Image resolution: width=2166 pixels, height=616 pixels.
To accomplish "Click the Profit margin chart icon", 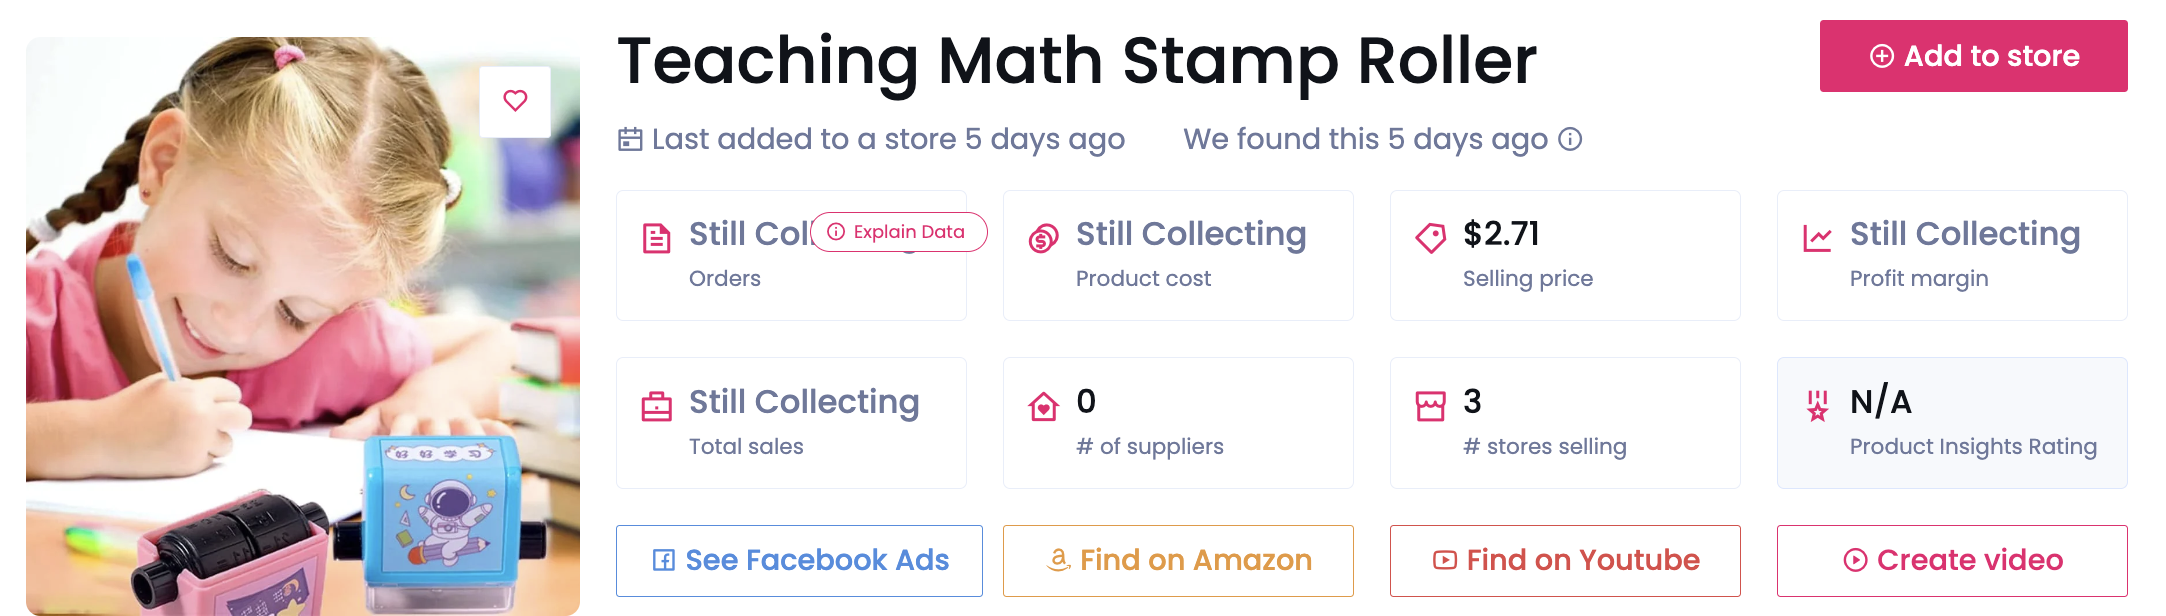I will tap(1817, 238).
